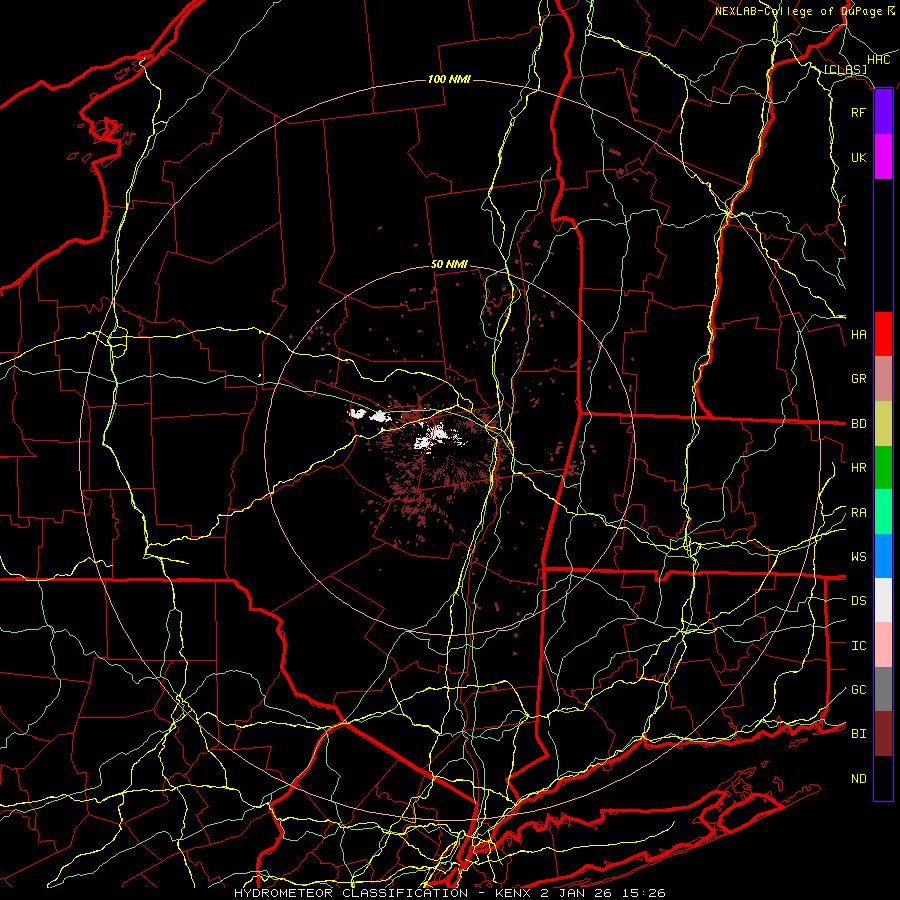Image resolution: width=900 pixels, height=900 pixels.
Task: Click the UK magenta legend swatch
Action: tap(883, 157)
